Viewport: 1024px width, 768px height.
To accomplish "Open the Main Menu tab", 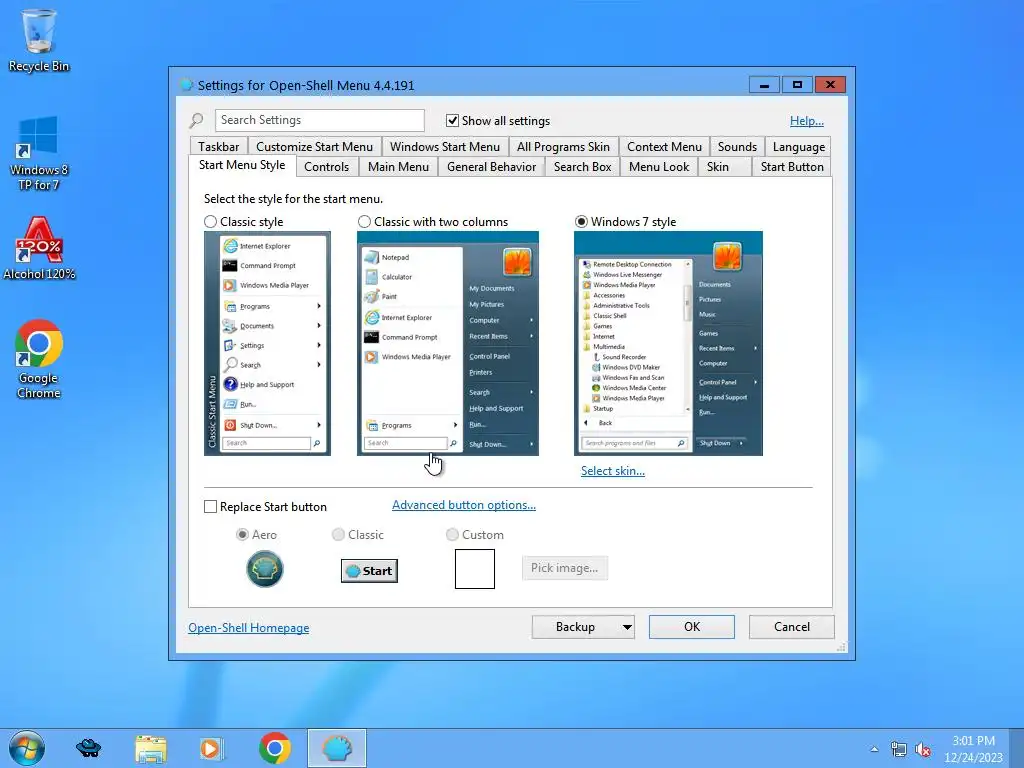I will coord(398,167).
